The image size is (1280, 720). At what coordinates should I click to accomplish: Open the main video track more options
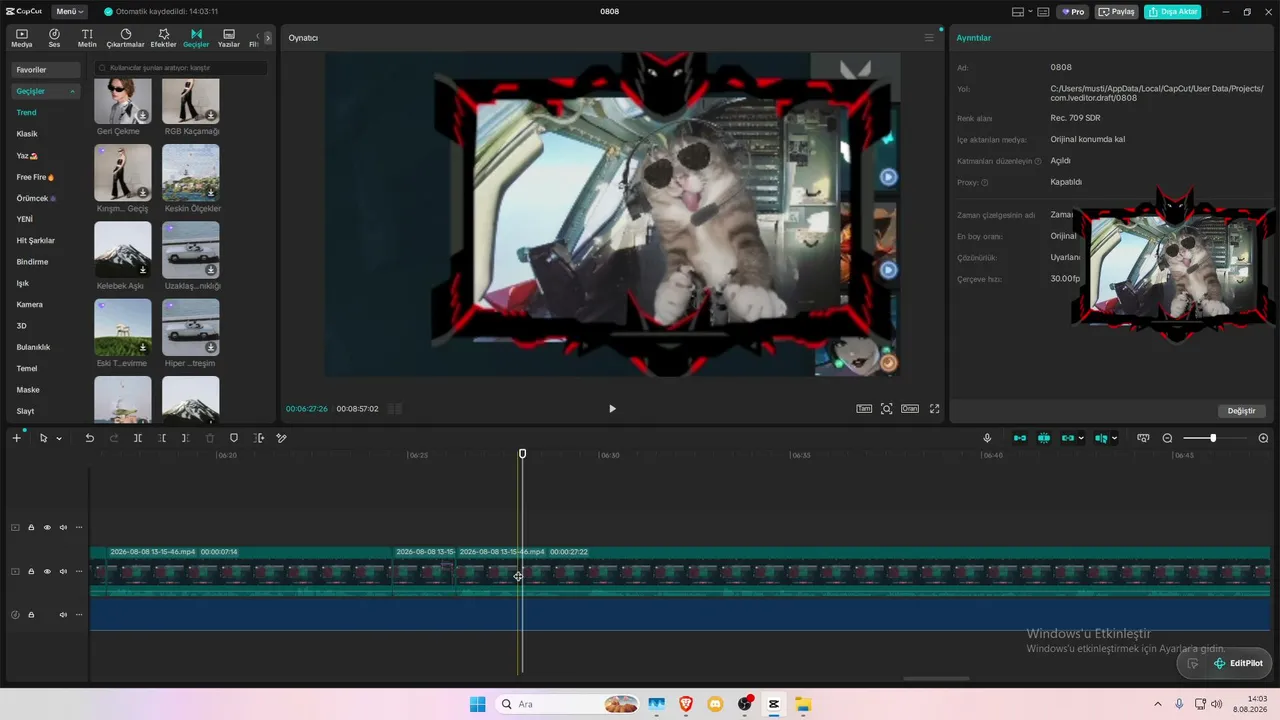pos(79,571)
